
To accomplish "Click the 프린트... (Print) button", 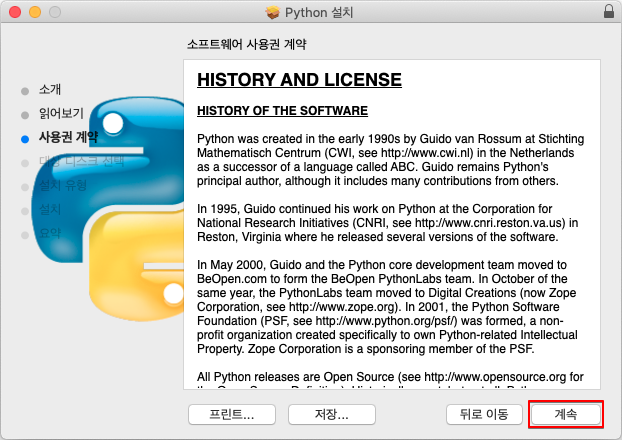I will tap(232, 415).
